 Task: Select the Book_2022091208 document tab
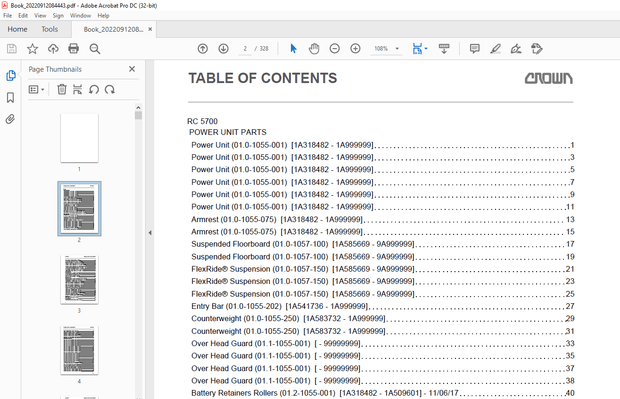click(113, 29)
